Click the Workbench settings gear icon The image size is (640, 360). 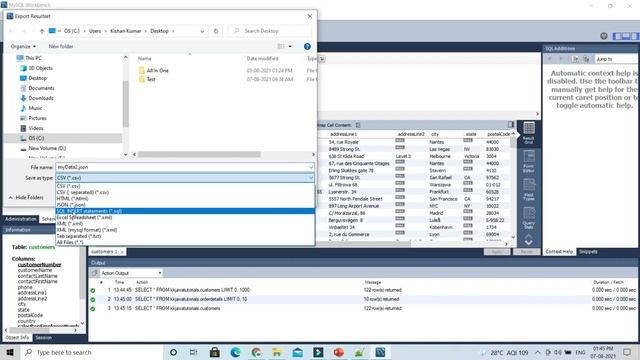[x=604, y=36]
